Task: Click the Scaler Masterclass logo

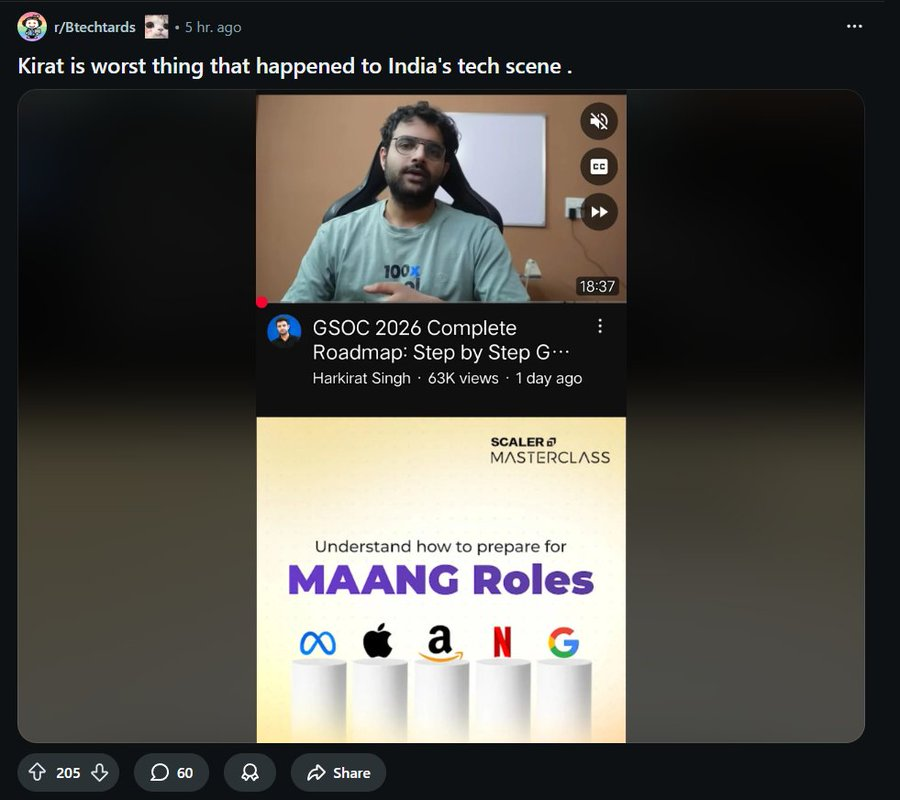Action: click(550, 450)
